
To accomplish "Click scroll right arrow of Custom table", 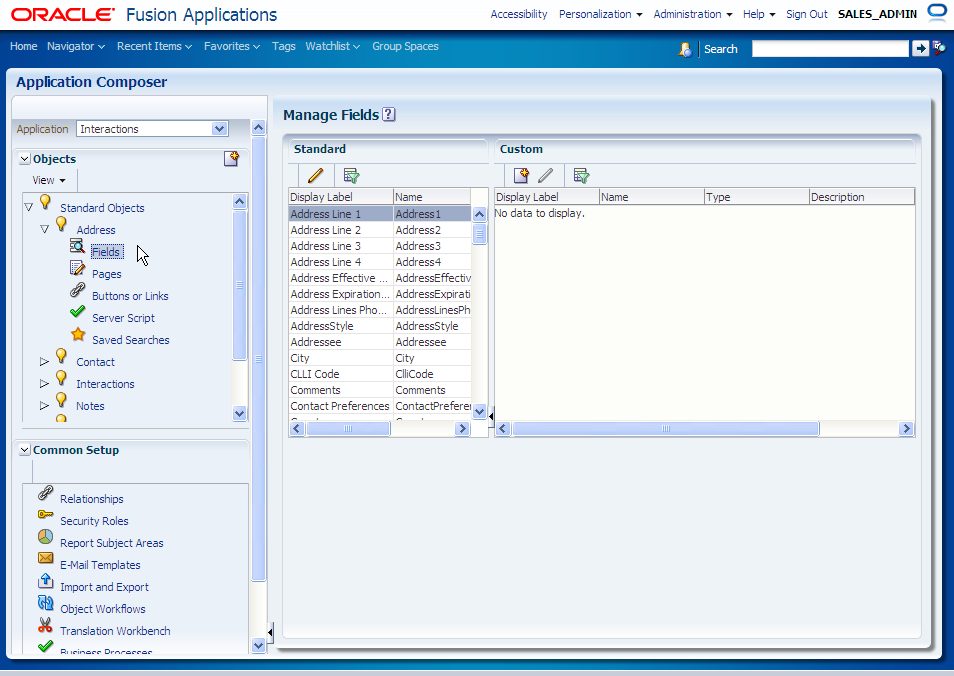I will pyautogui.click(x=907, y=428).
